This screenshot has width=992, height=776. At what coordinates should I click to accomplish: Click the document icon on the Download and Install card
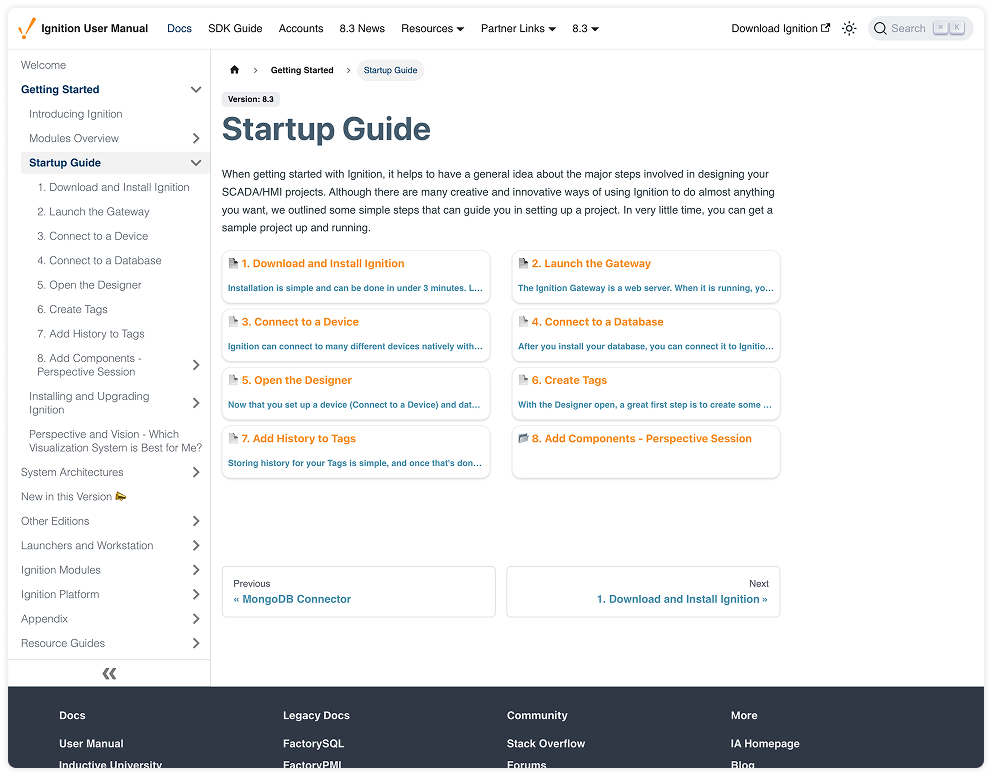tap(234, 263)
